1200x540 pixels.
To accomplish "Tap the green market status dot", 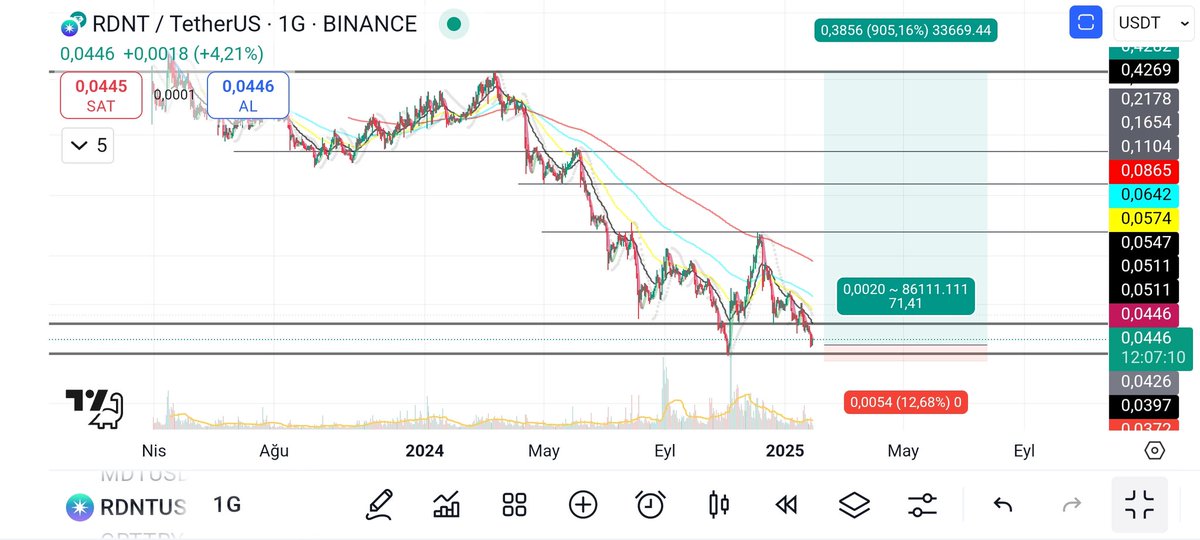I will pos(455,24).
